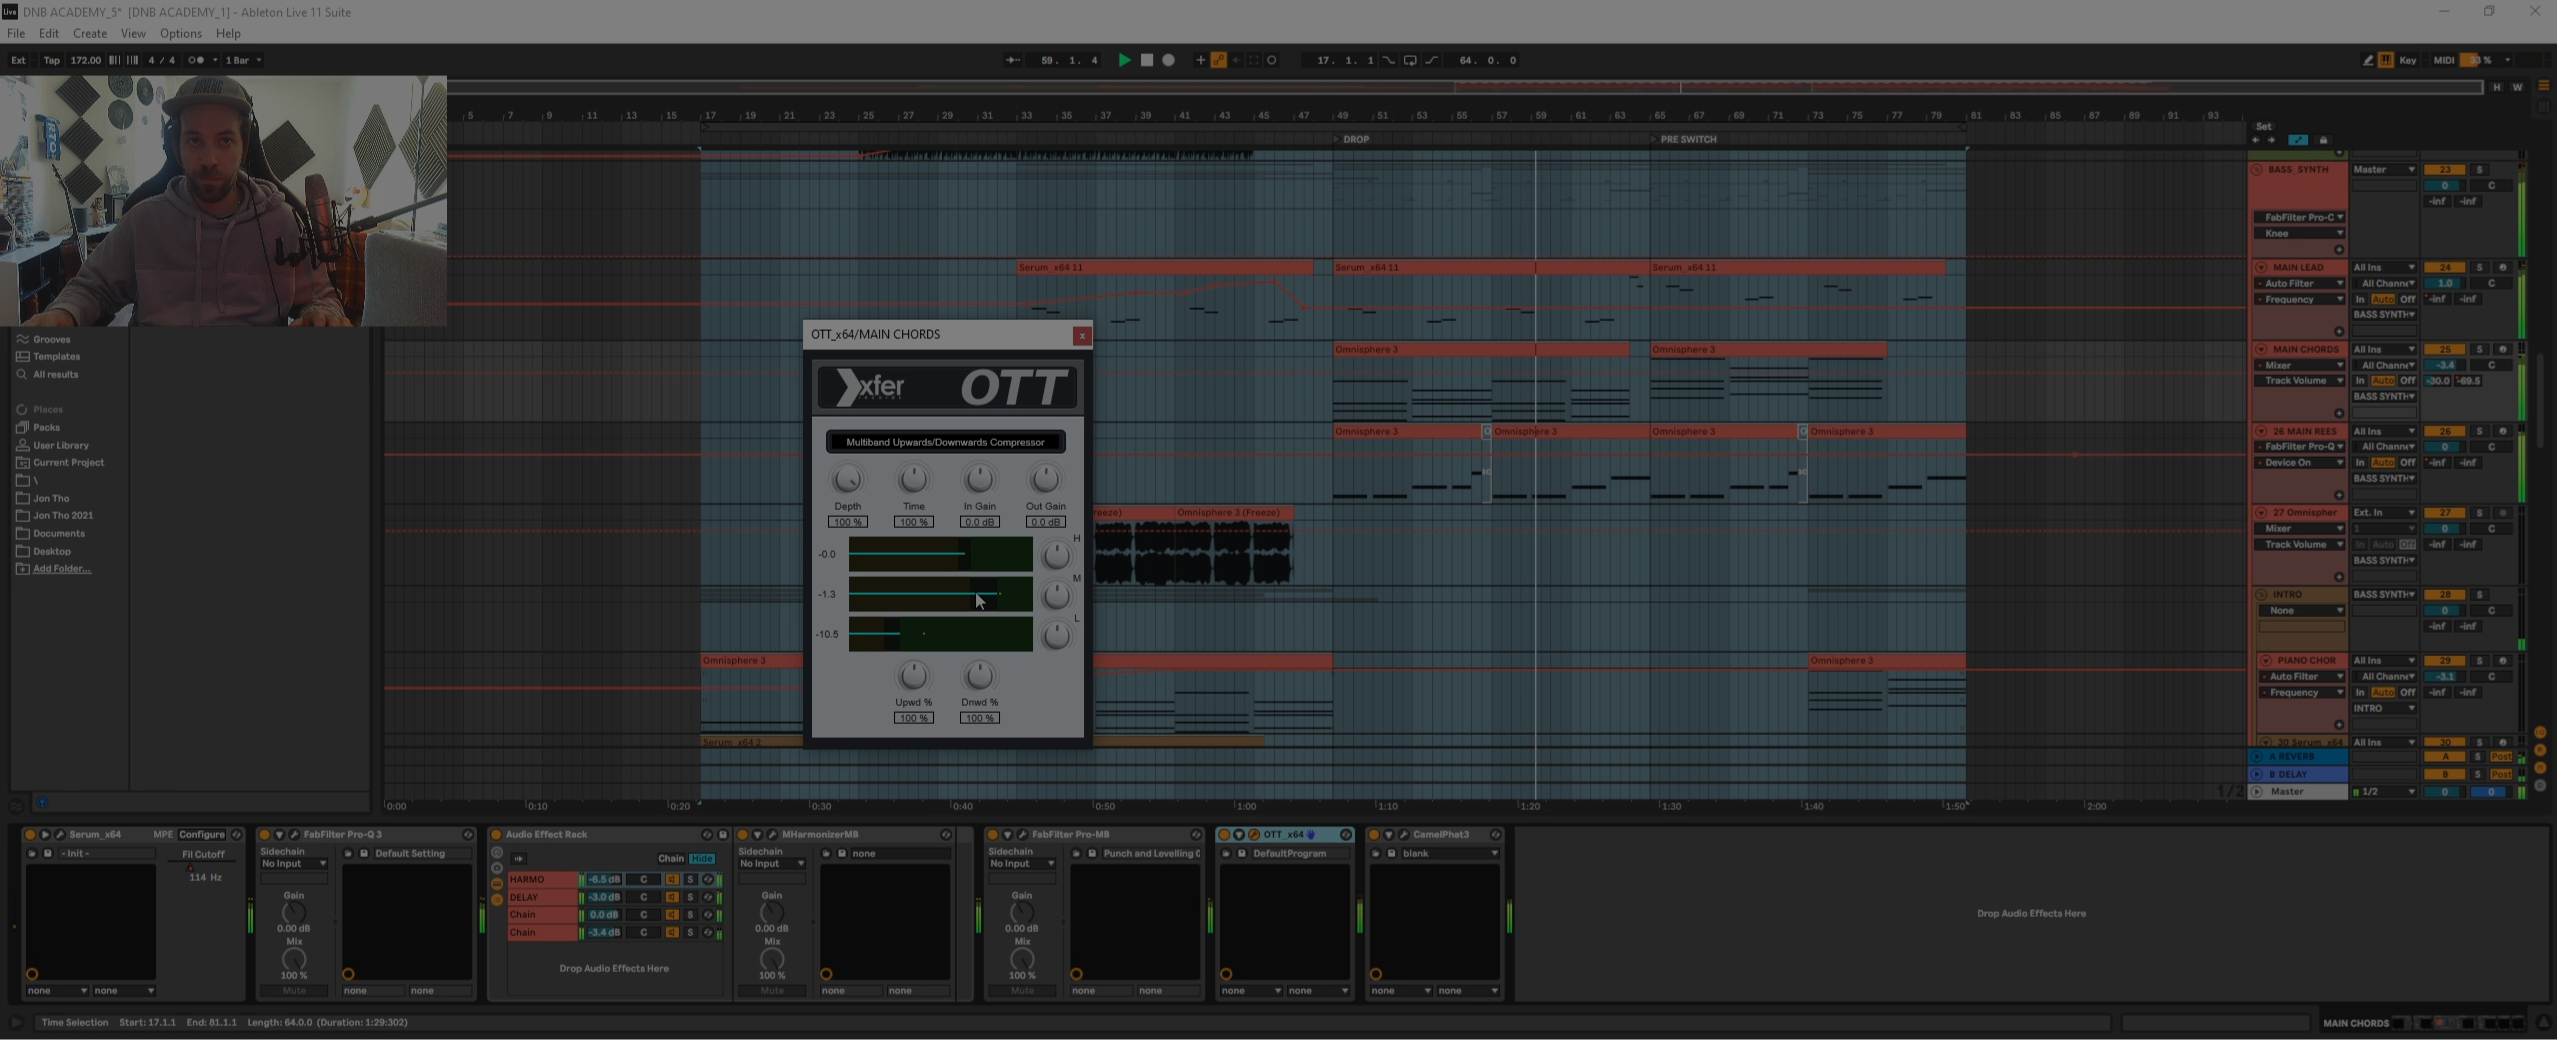Viewport: 2557px width, 1040px height.
Task: Toggle the CamelPhat3 device activator
Action: tap(1373, 834)
